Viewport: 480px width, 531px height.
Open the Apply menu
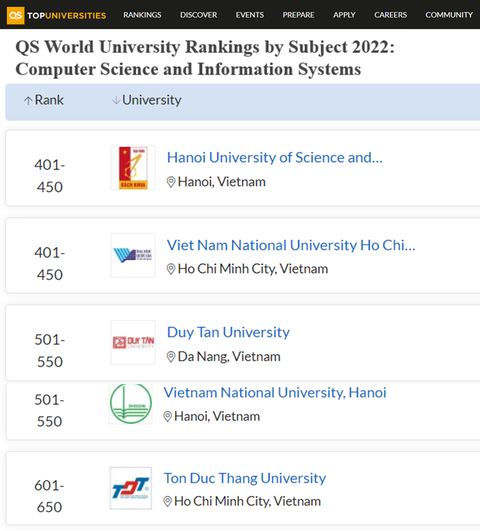click(x=344, y=15)
